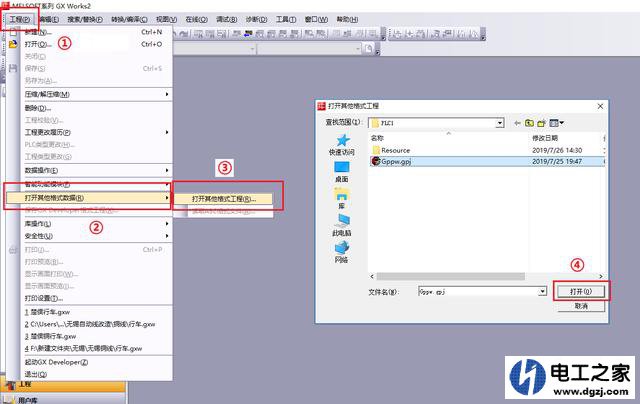The image size is (640, 404).
Task: Click the up-one-level folder icon
Action: (x=529, y=123)
